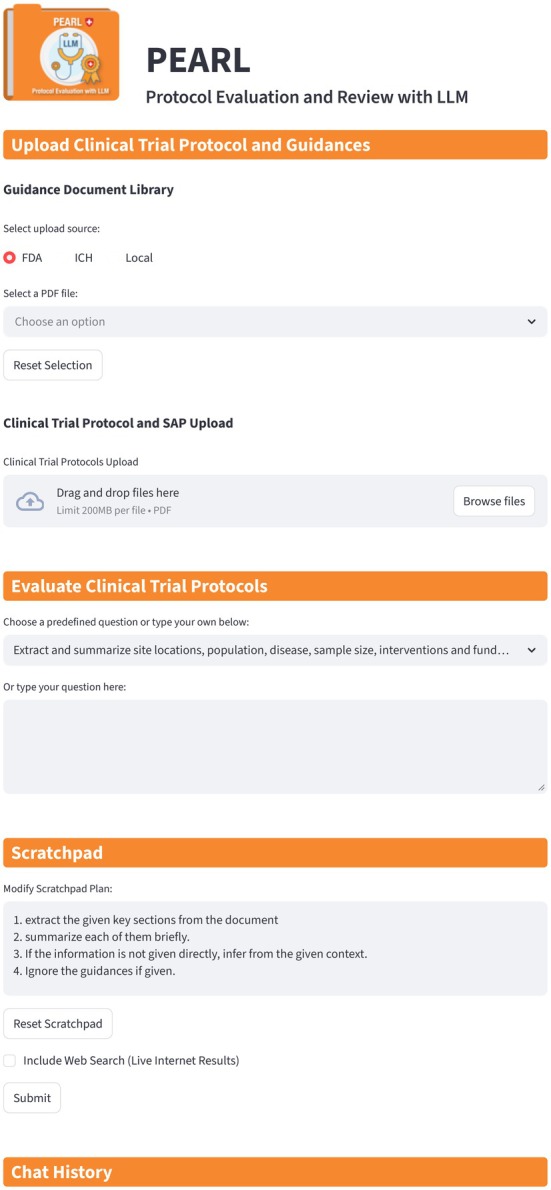Focus the 'type your question here' text box
The image size is (551, 1190).
(276, 747)
